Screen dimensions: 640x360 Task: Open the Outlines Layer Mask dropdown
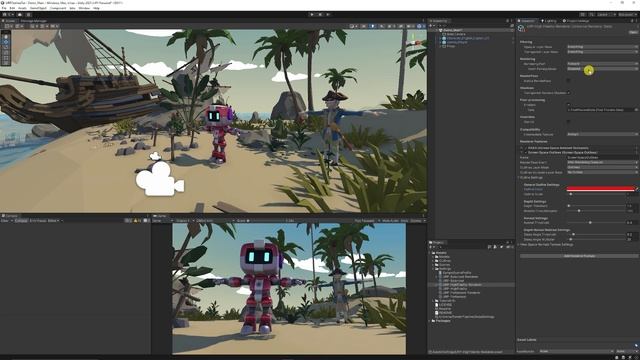pyautogui.click(x=602, y=167)
